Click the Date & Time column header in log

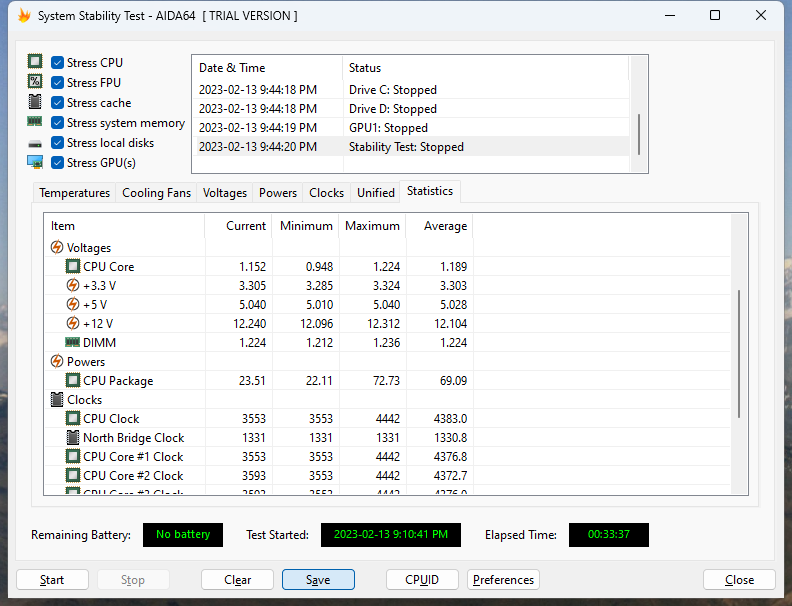coord(267,68)
